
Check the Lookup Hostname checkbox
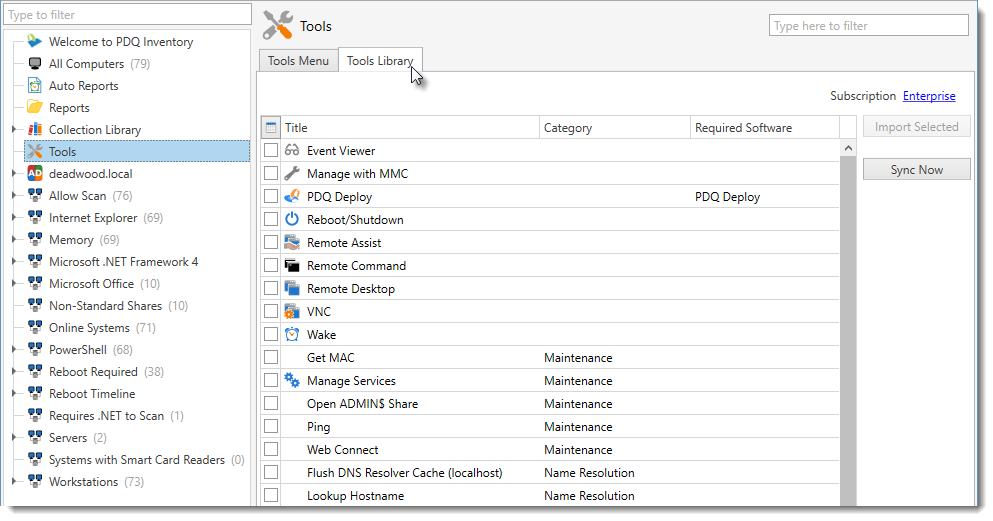271,495
